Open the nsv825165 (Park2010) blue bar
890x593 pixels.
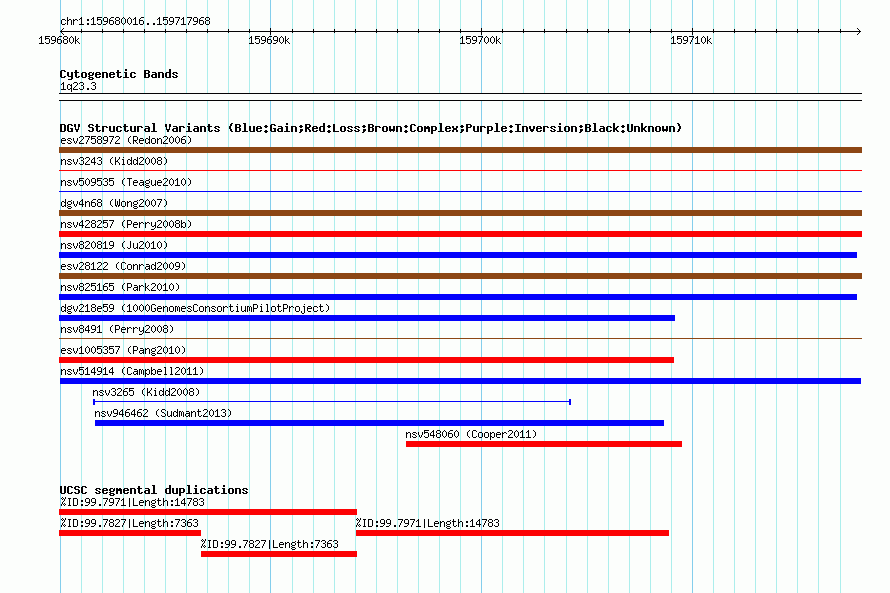click(458, 297)
